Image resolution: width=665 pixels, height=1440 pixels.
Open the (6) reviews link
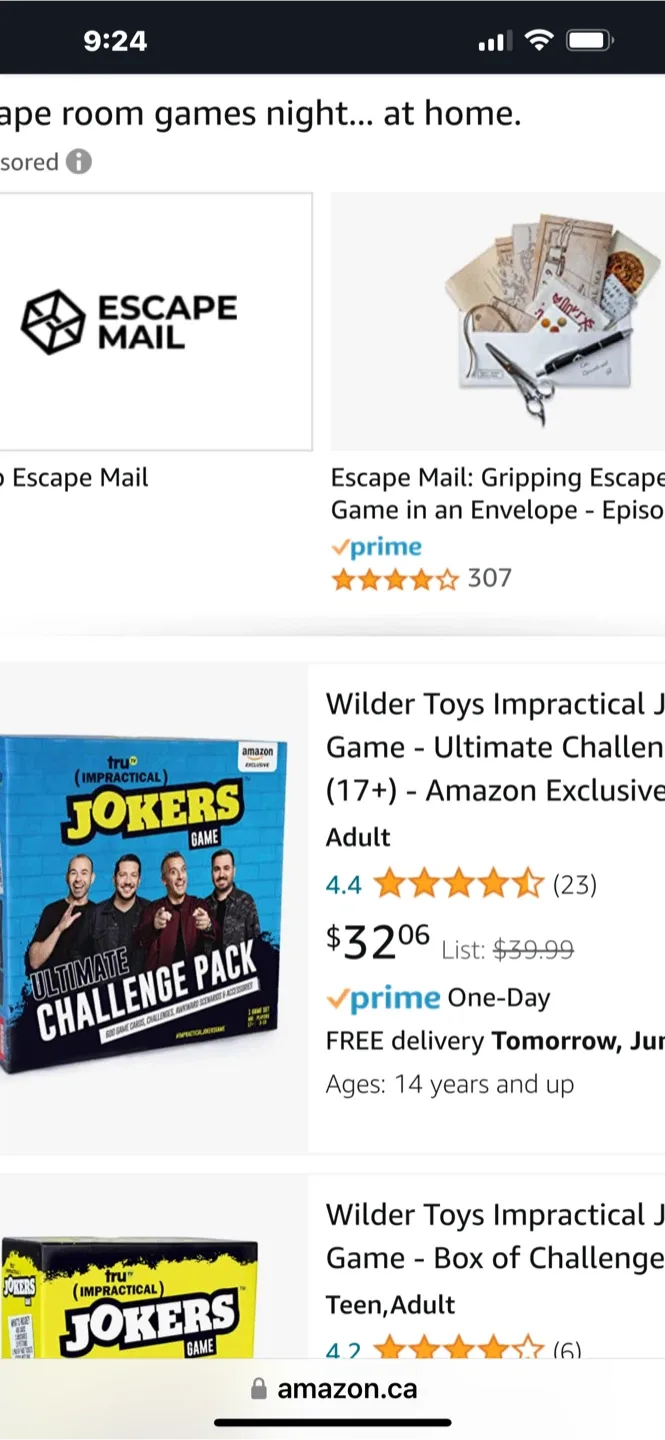click(x=567, y=1350)
